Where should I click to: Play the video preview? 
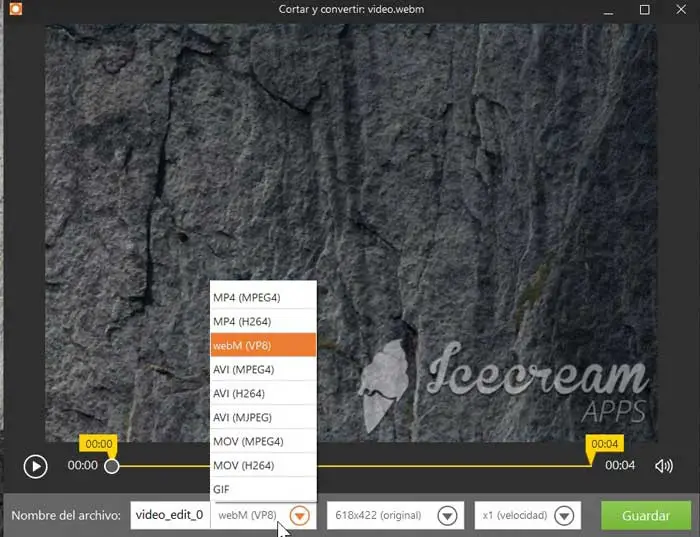35,466
